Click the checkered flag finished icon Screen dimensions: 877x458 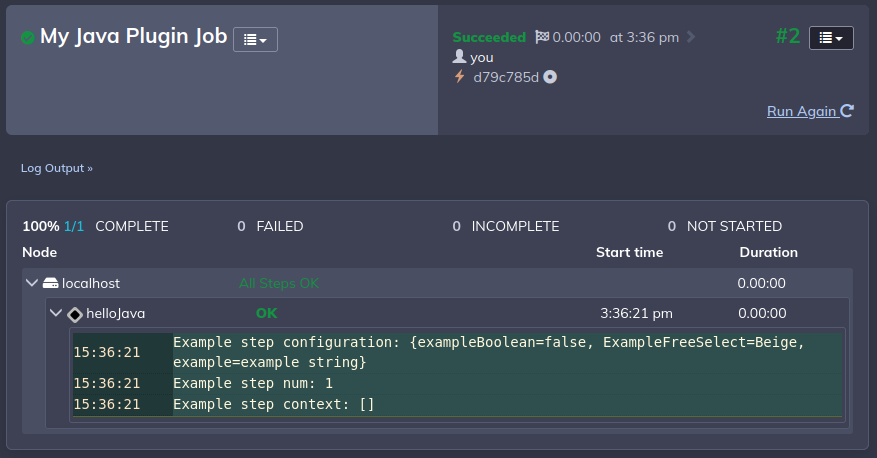[x=541, y=37]
